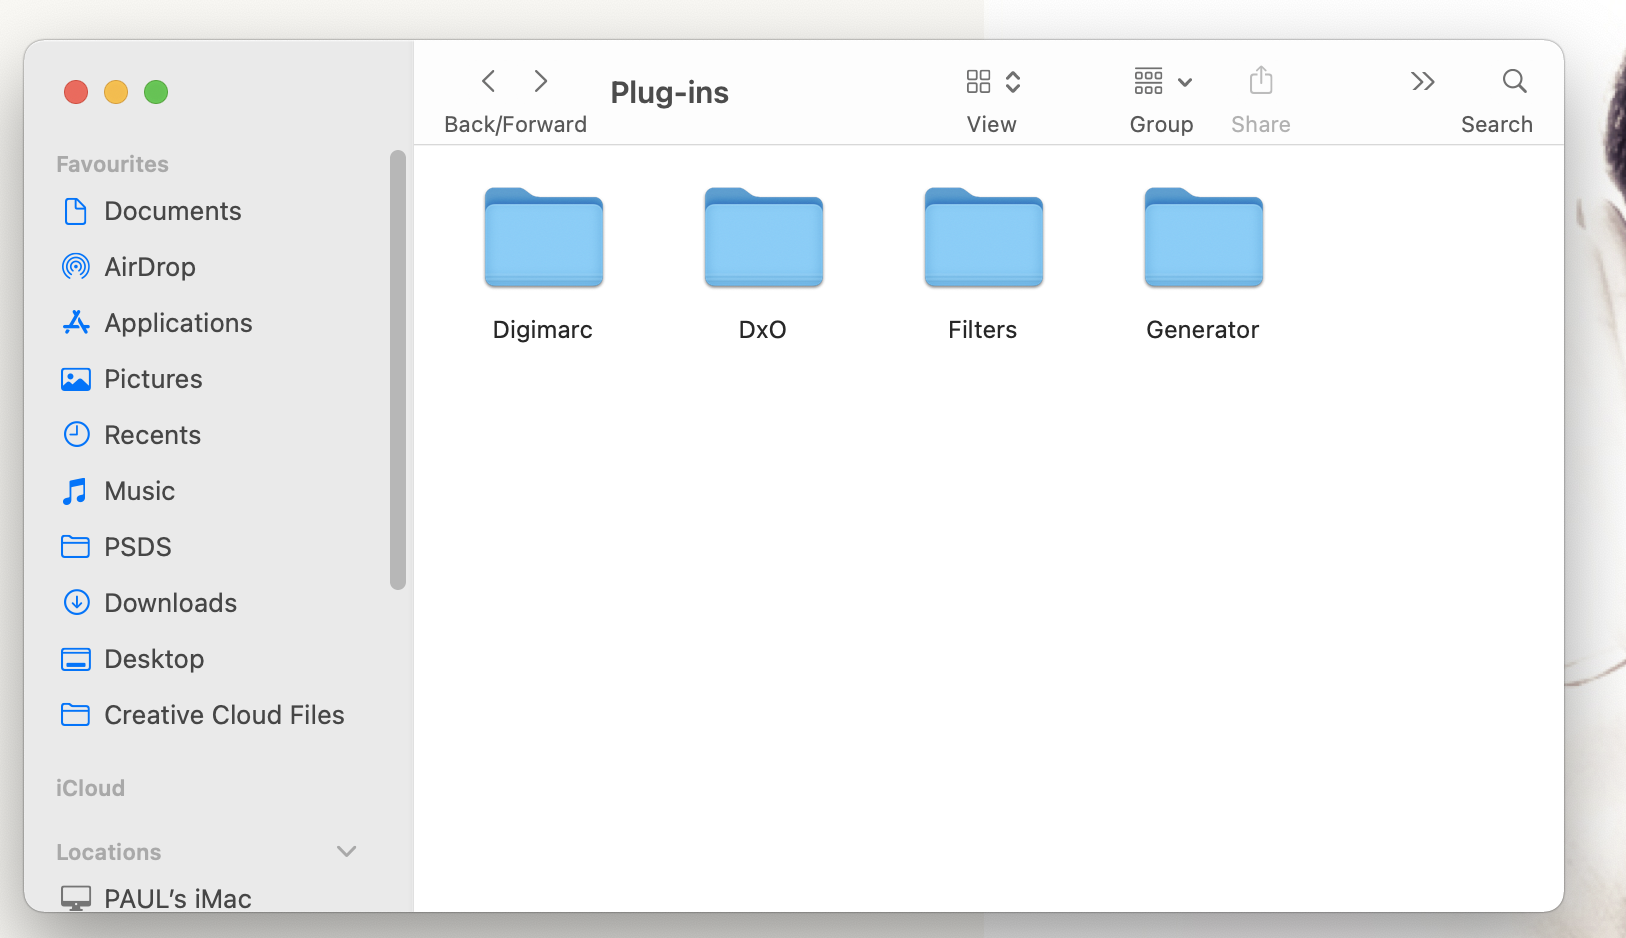Start a search with the Search icon
The image size is (1626, 938).
click(x=1514, y=81)
